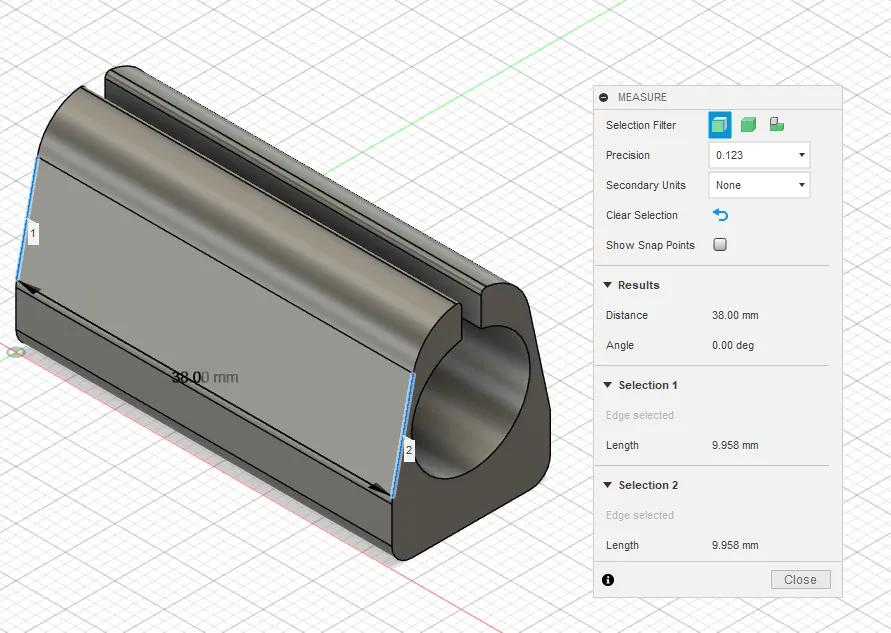891x633 pixels.
Task: Collapse the Selection 2 section
Action: tap(607, 485)
